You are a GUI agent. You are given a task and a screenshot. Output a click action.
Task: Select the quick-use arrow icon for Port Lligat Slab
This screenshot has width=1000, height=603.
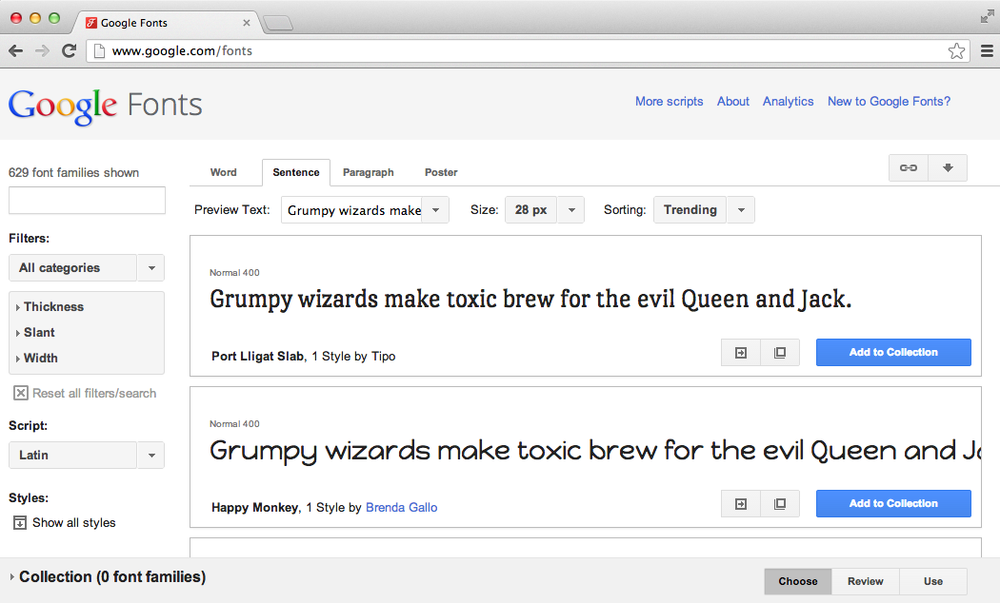(740, 352)
